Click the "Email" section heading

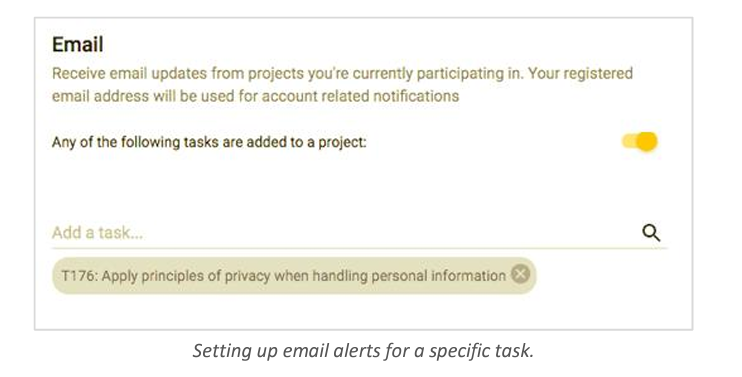point(78,45)
